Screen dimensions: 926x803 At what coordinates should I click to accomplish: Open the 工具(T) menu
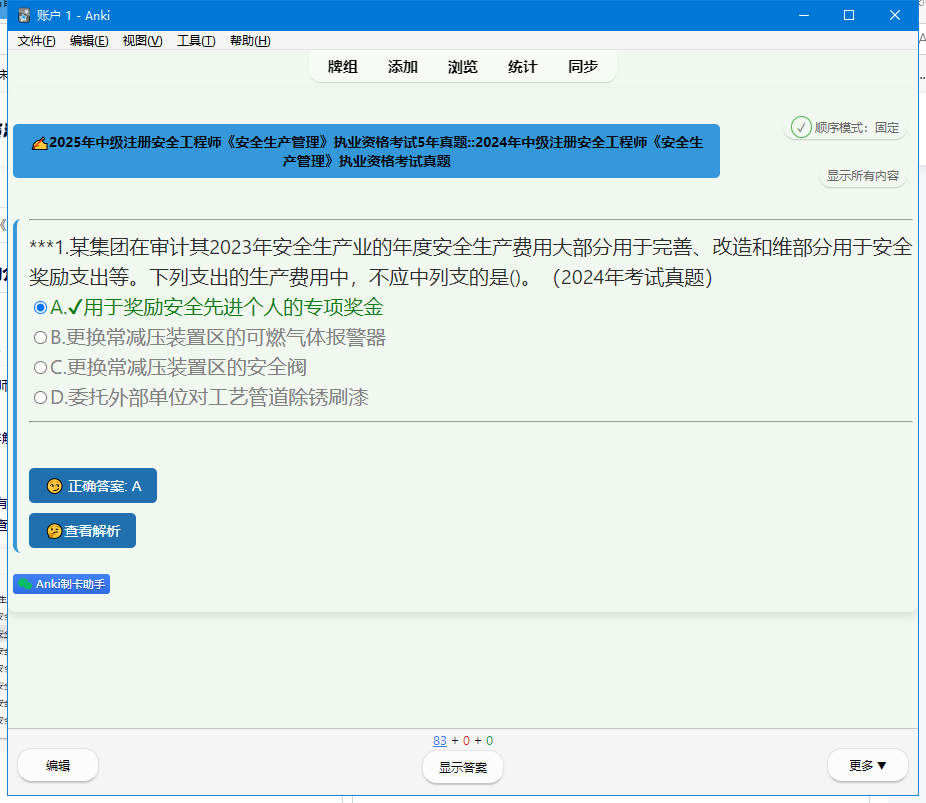(196, 41)
